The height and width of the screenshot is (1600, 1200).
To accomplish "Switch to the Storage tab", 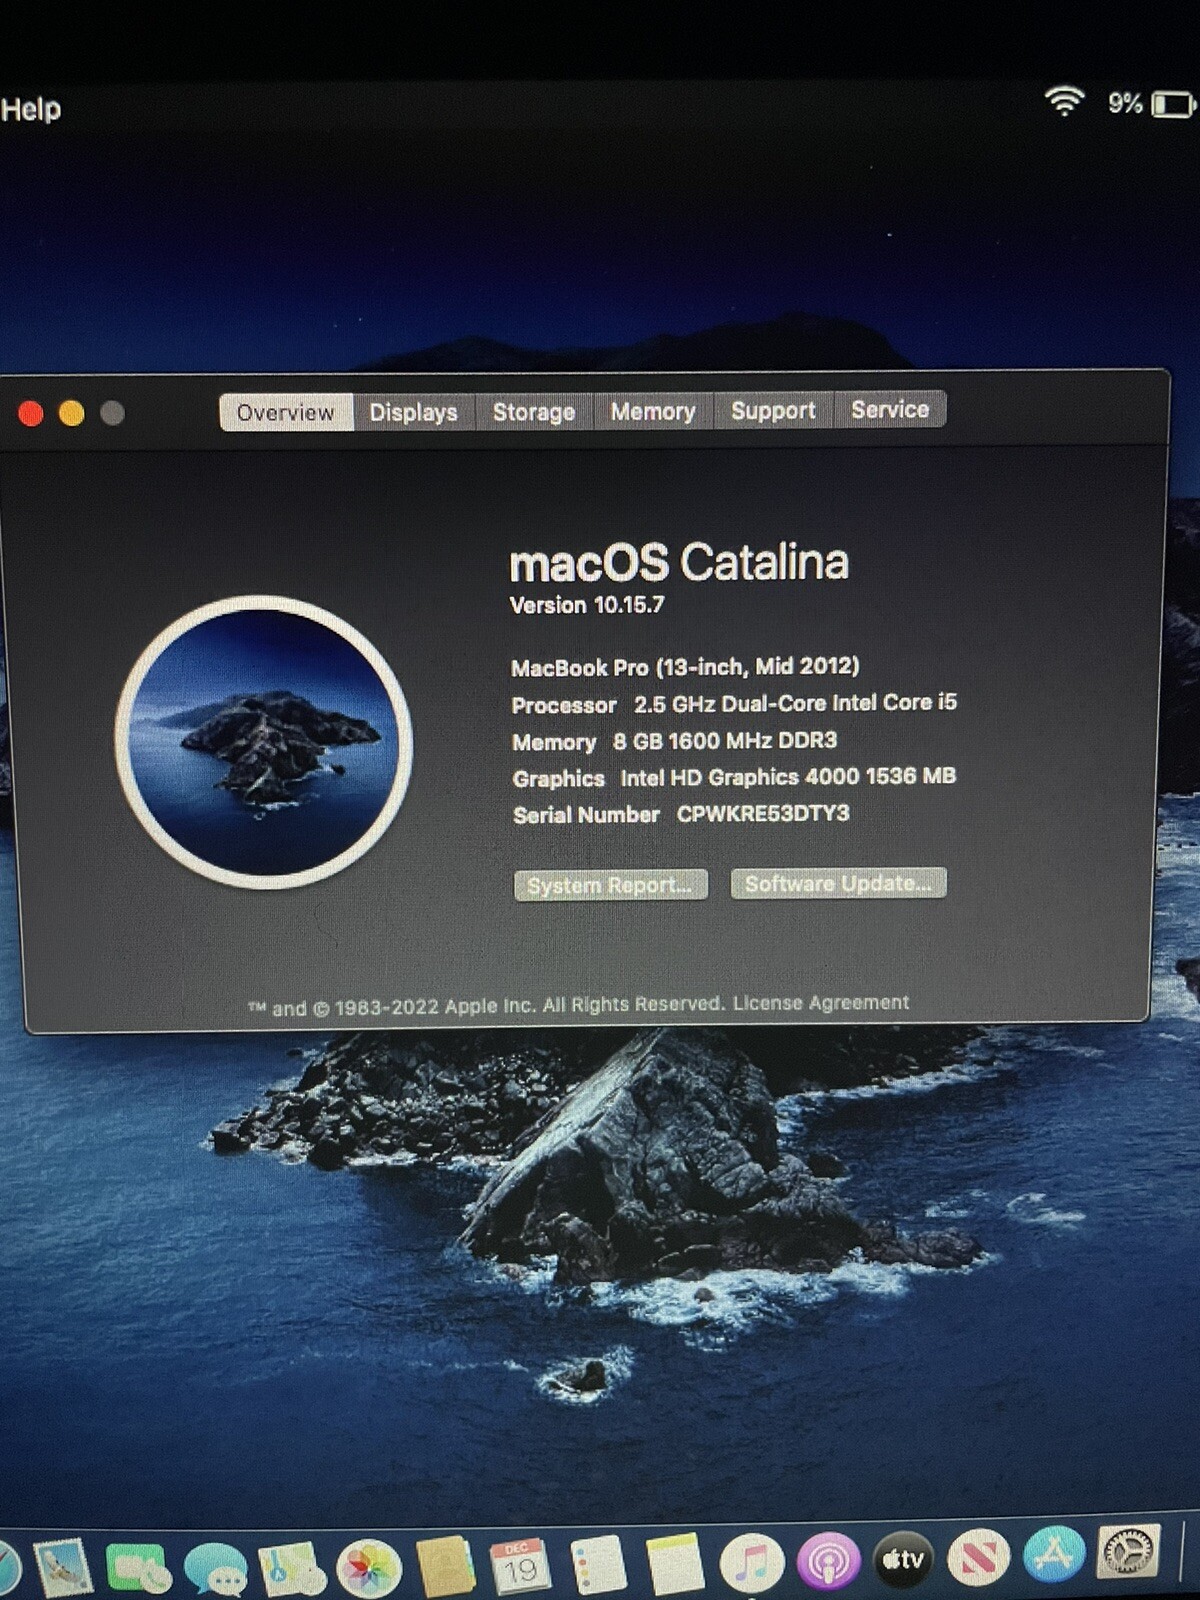I will [534, 411].
